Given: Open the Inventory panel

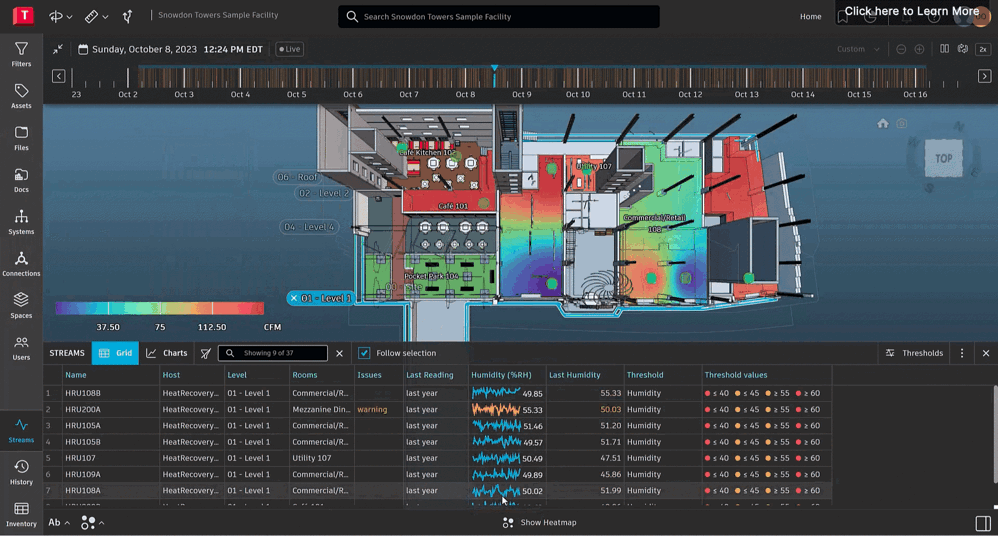Looking at the screenshot, I should coord(21,514).
